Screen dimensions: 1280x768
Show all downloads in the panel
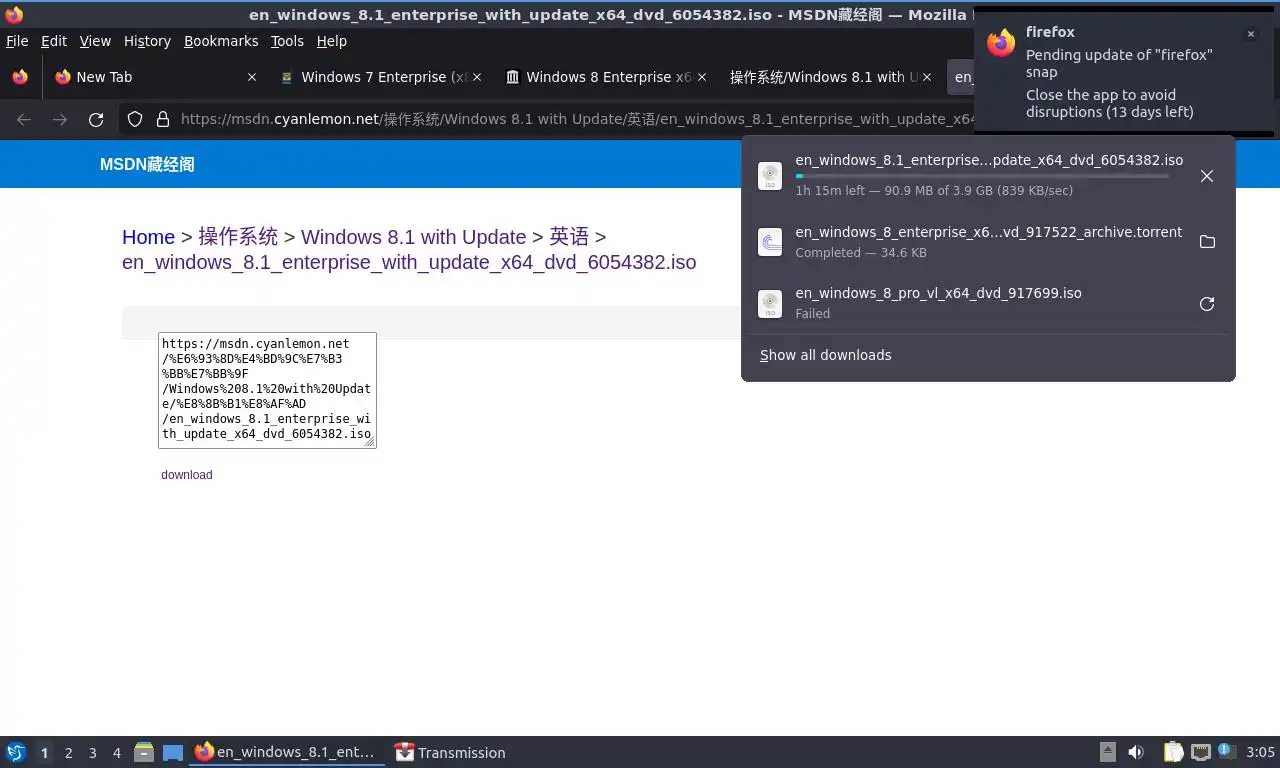pyautogui.click(x=825, y=355)
